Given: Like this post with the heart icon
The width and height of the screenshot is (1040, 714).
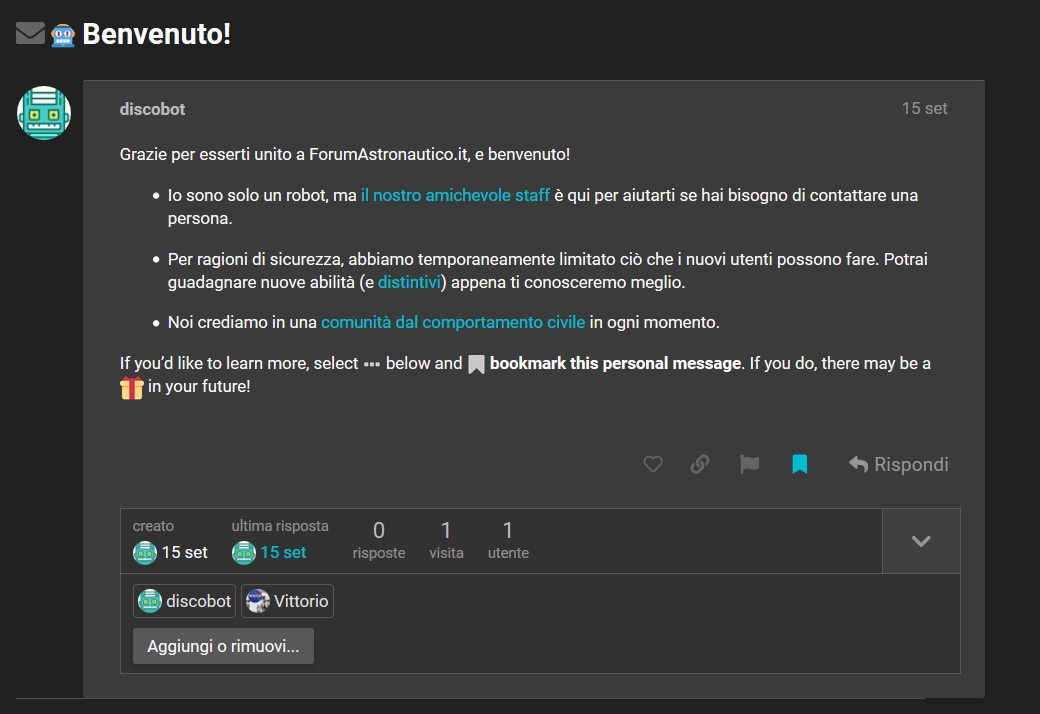Looking at the screenshot, I should [x=653, y=464].
